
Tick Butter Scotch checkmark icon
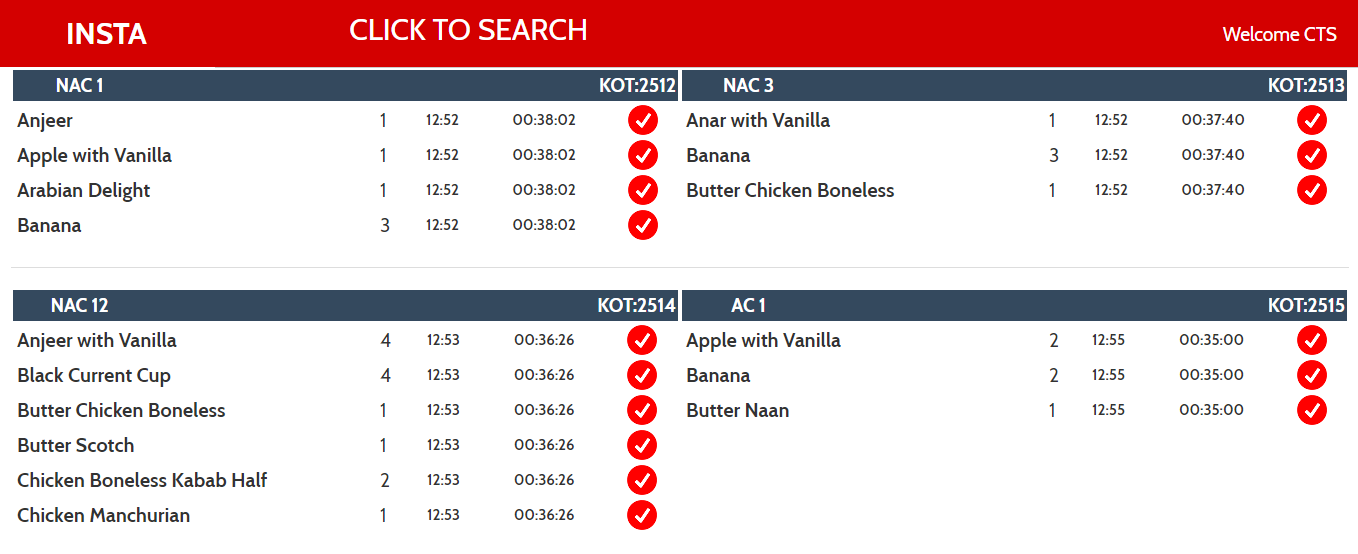point(642,445)
